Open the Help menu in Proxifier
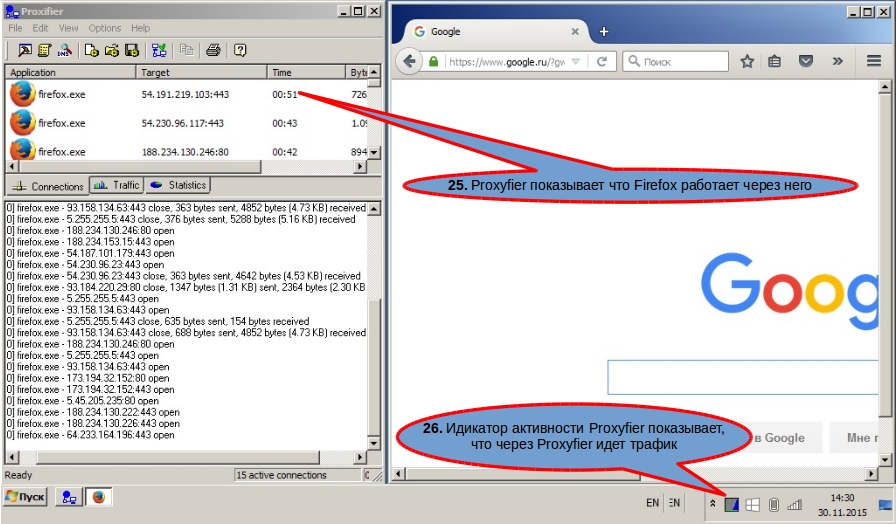Screen dimensions: 896x524 point(140,28)
